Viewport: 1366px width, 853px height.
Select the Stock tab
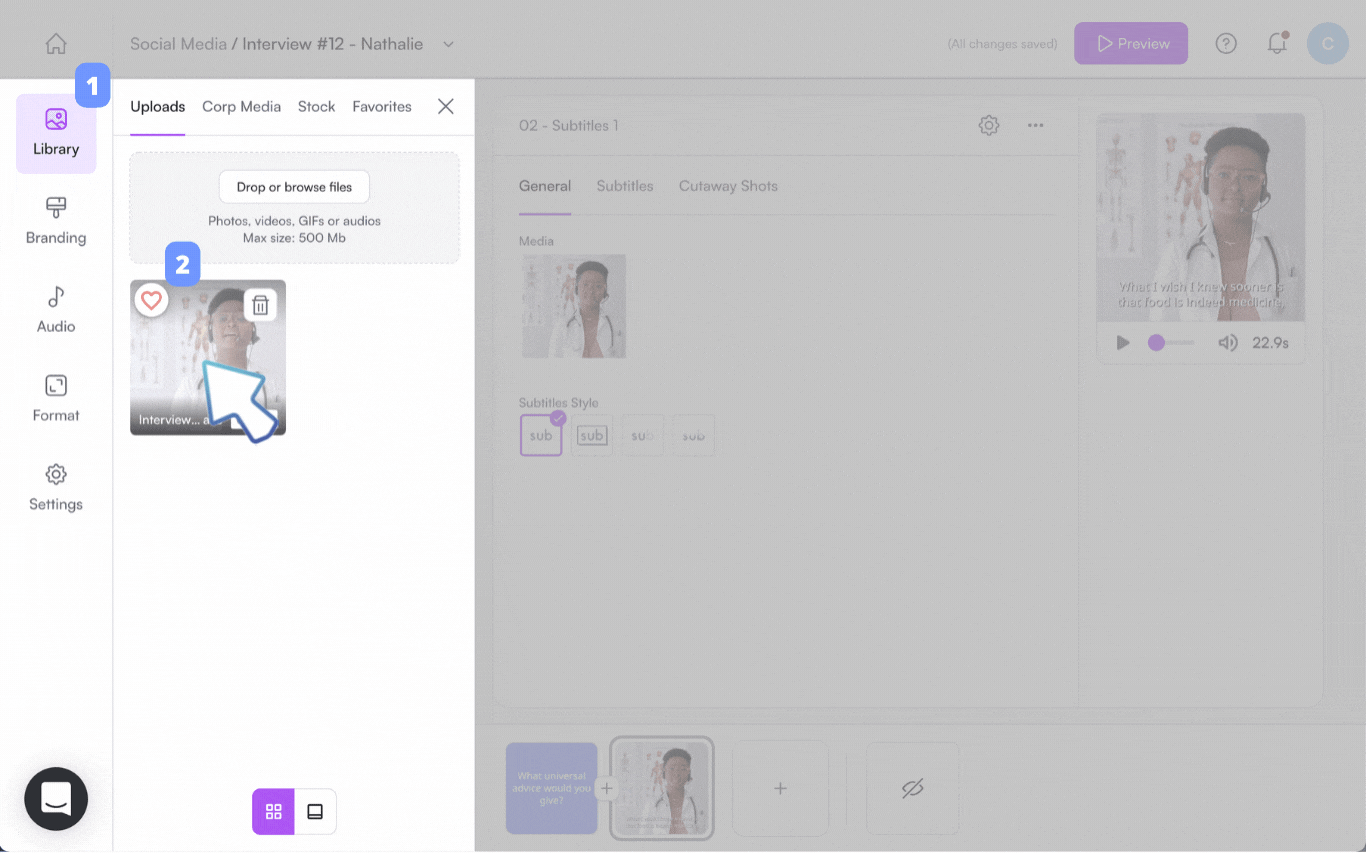pos(316,107)
